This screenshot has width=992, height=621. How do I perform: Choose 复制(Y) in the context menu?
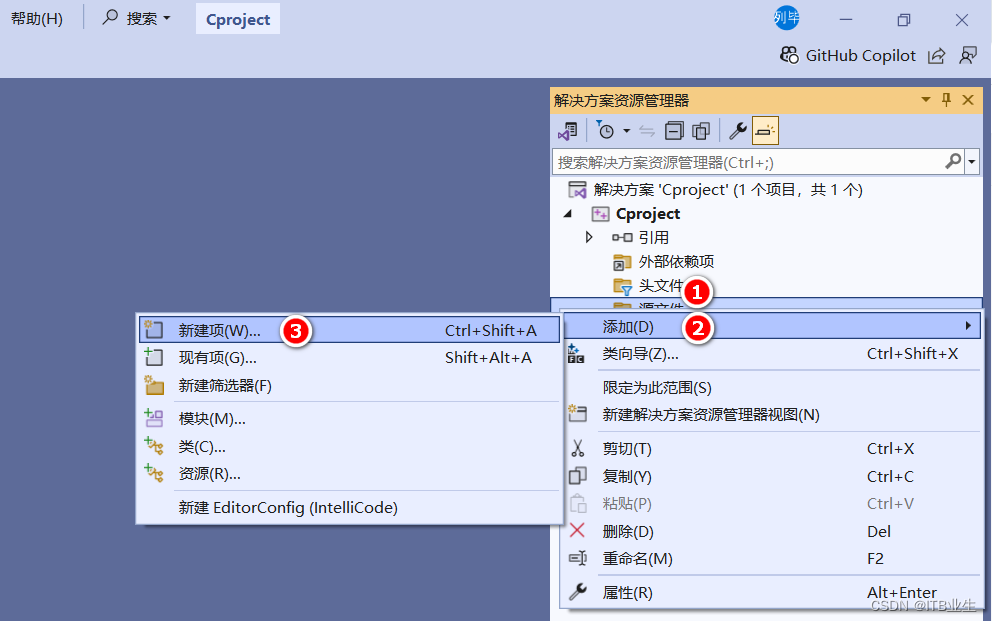click(x=772, y=476)
